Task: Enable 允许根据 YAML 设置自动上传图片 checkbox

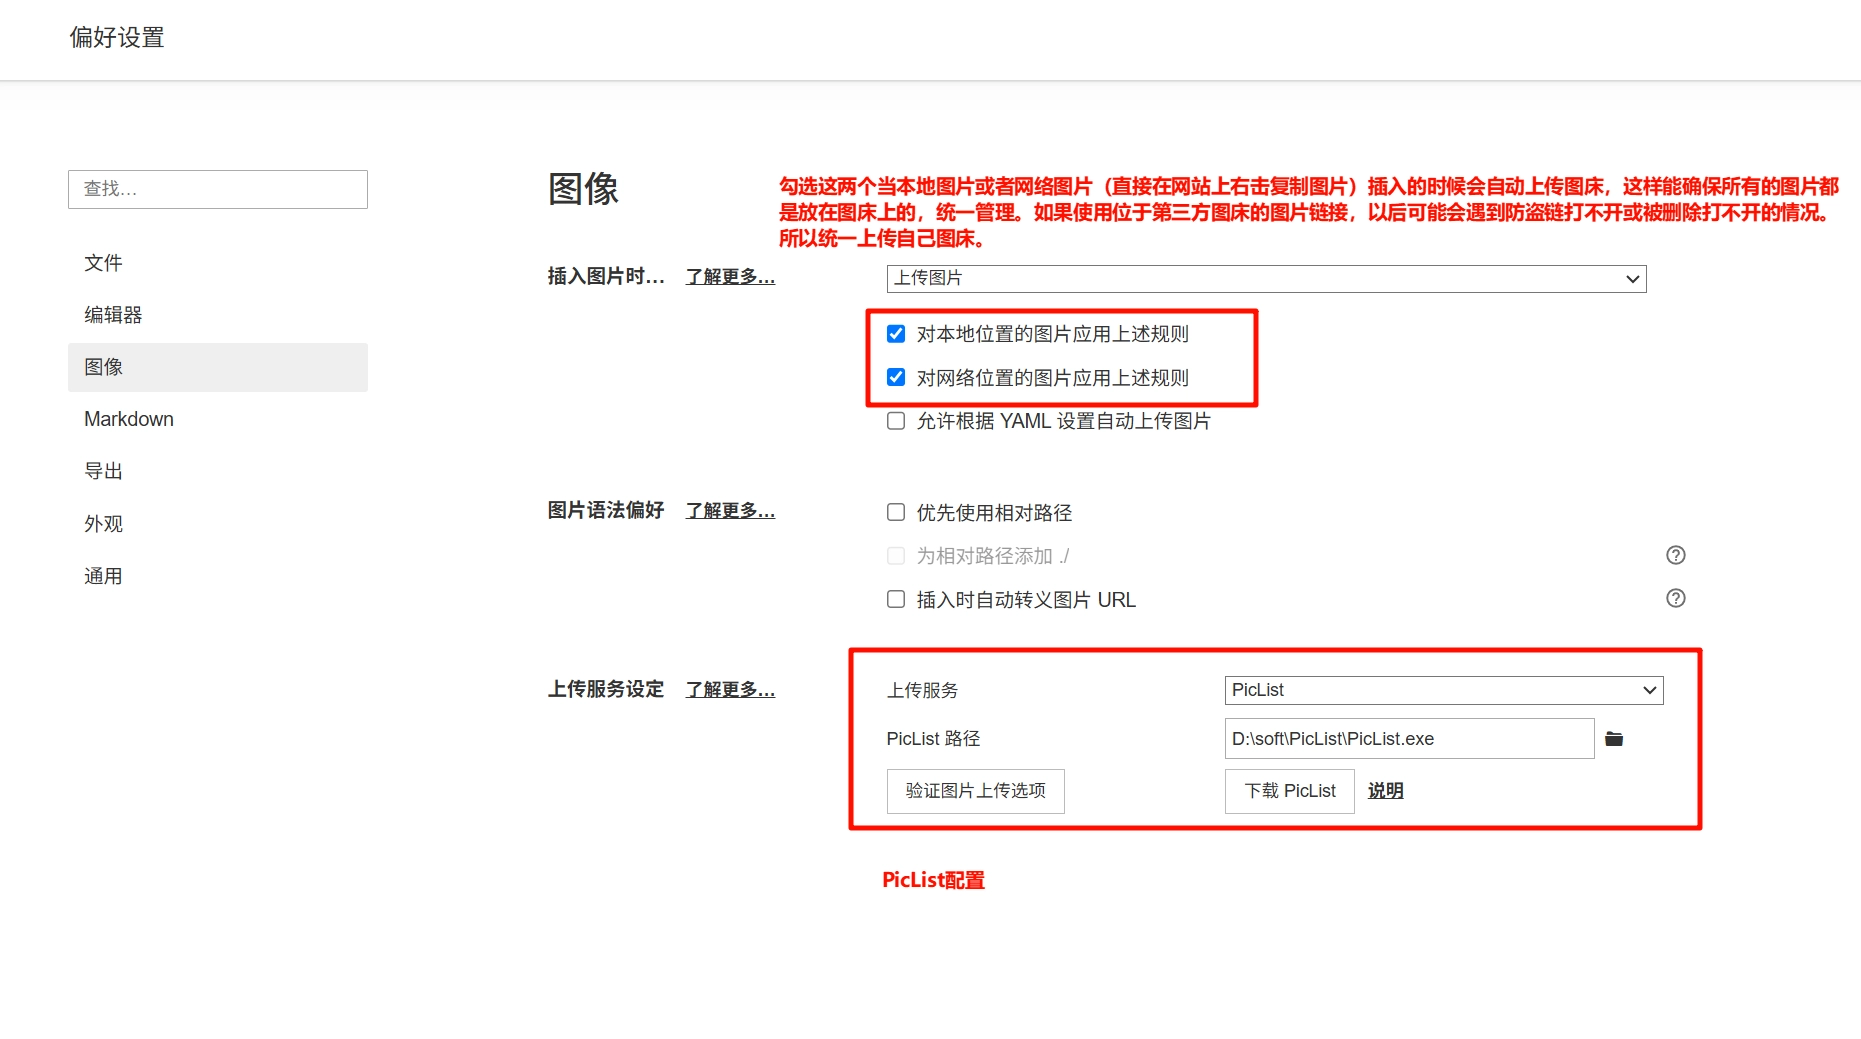Action: 896,421
